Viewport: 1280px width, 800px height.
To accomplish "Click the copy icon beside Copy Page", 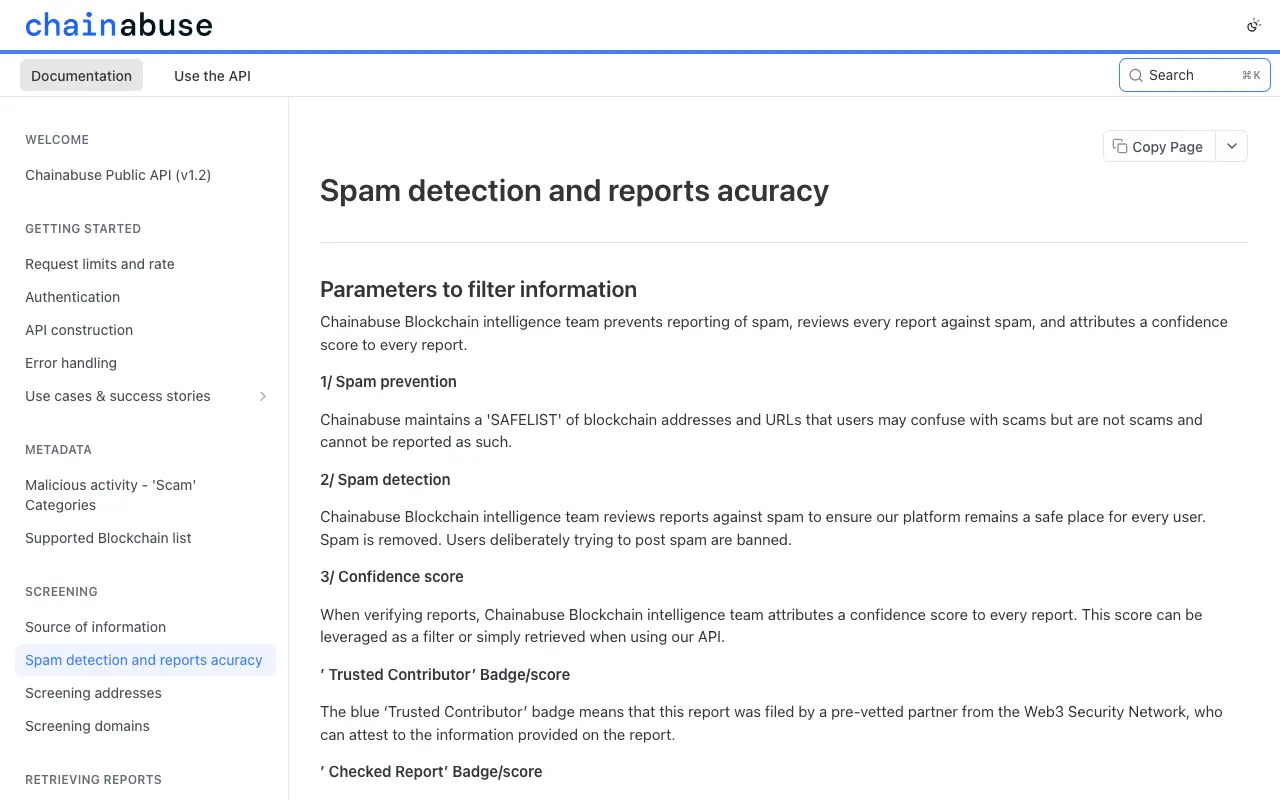I will (x=1120, y=146).
